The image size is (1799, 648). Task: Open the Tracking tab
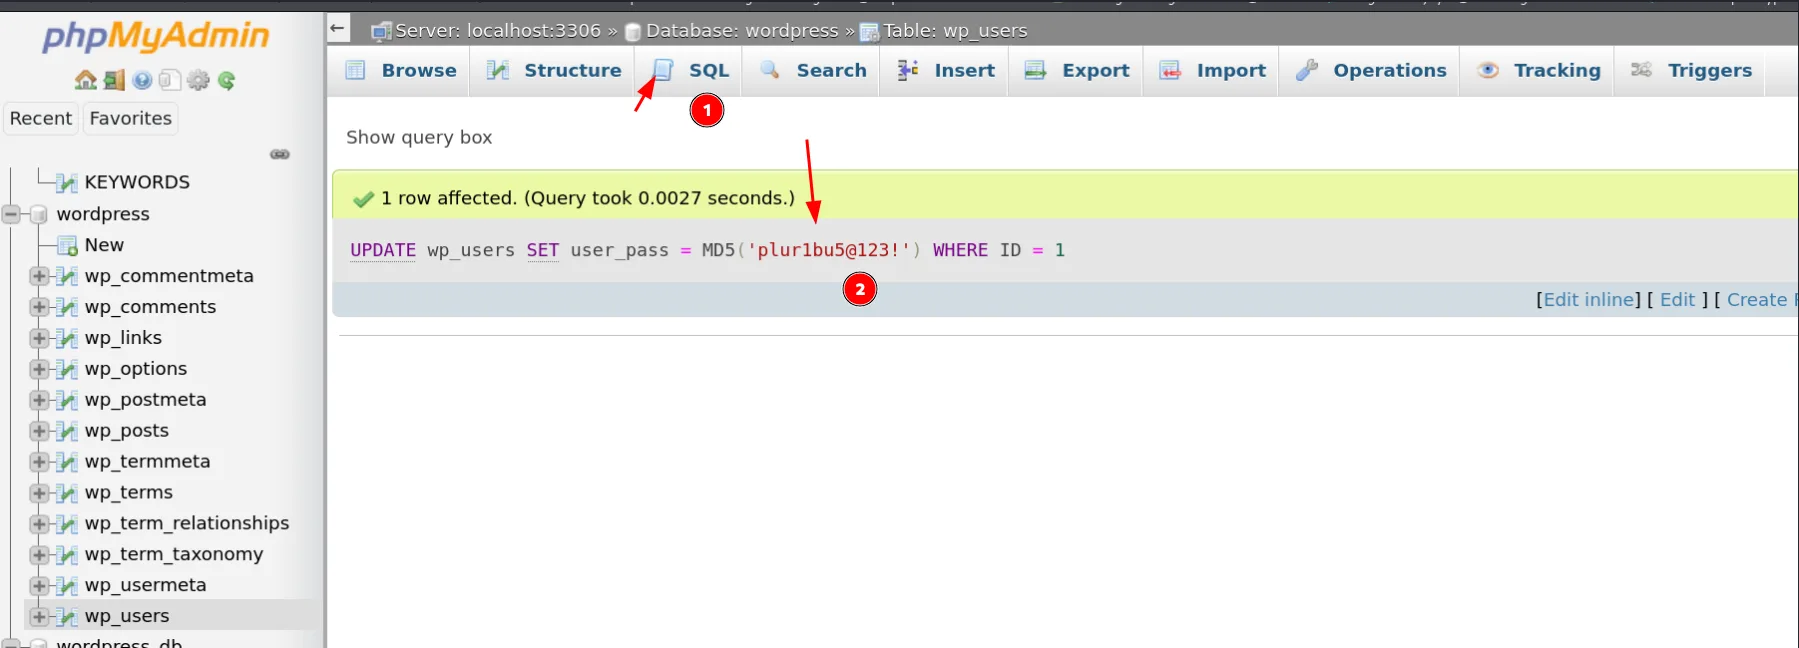click(1537, 71)
